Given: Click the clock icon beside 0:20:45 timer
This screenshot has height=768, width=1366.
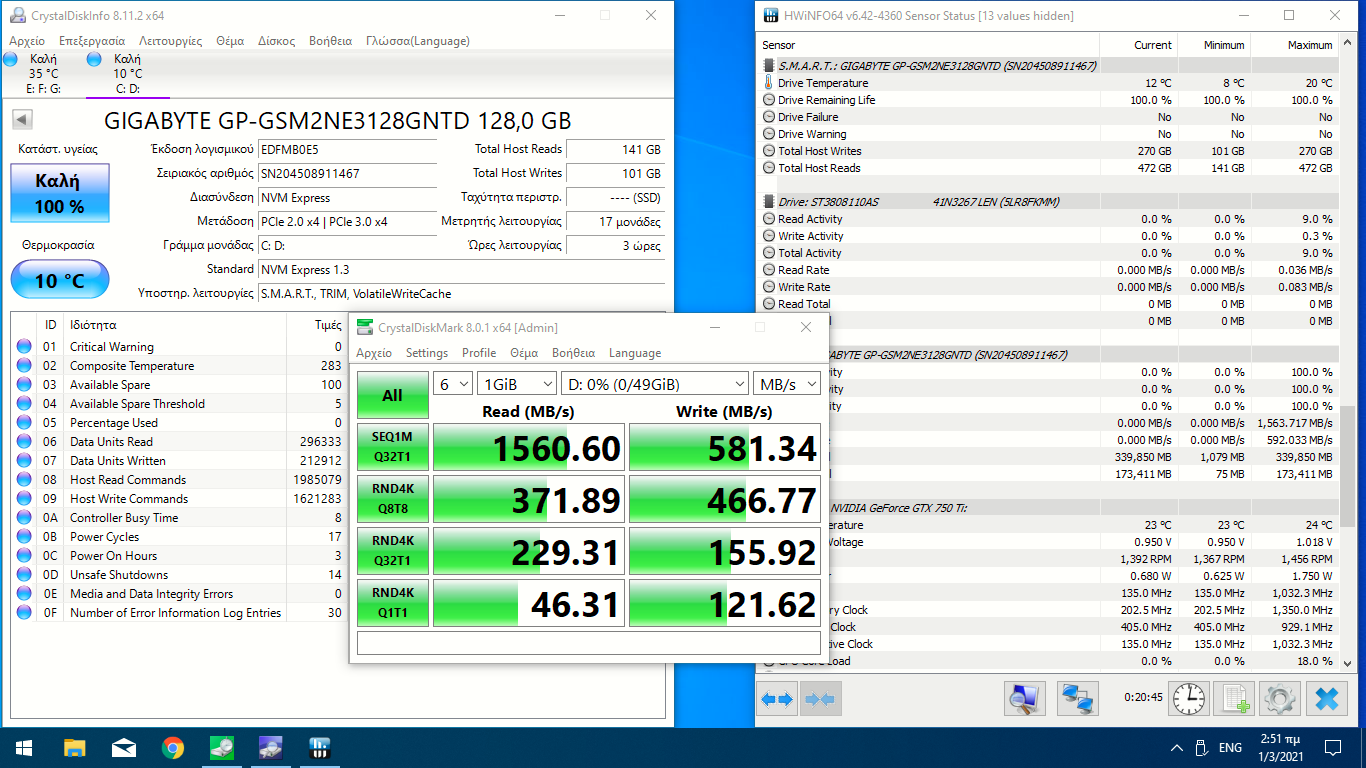Looking at the screenshot, I should click(x=1189, y=698).
